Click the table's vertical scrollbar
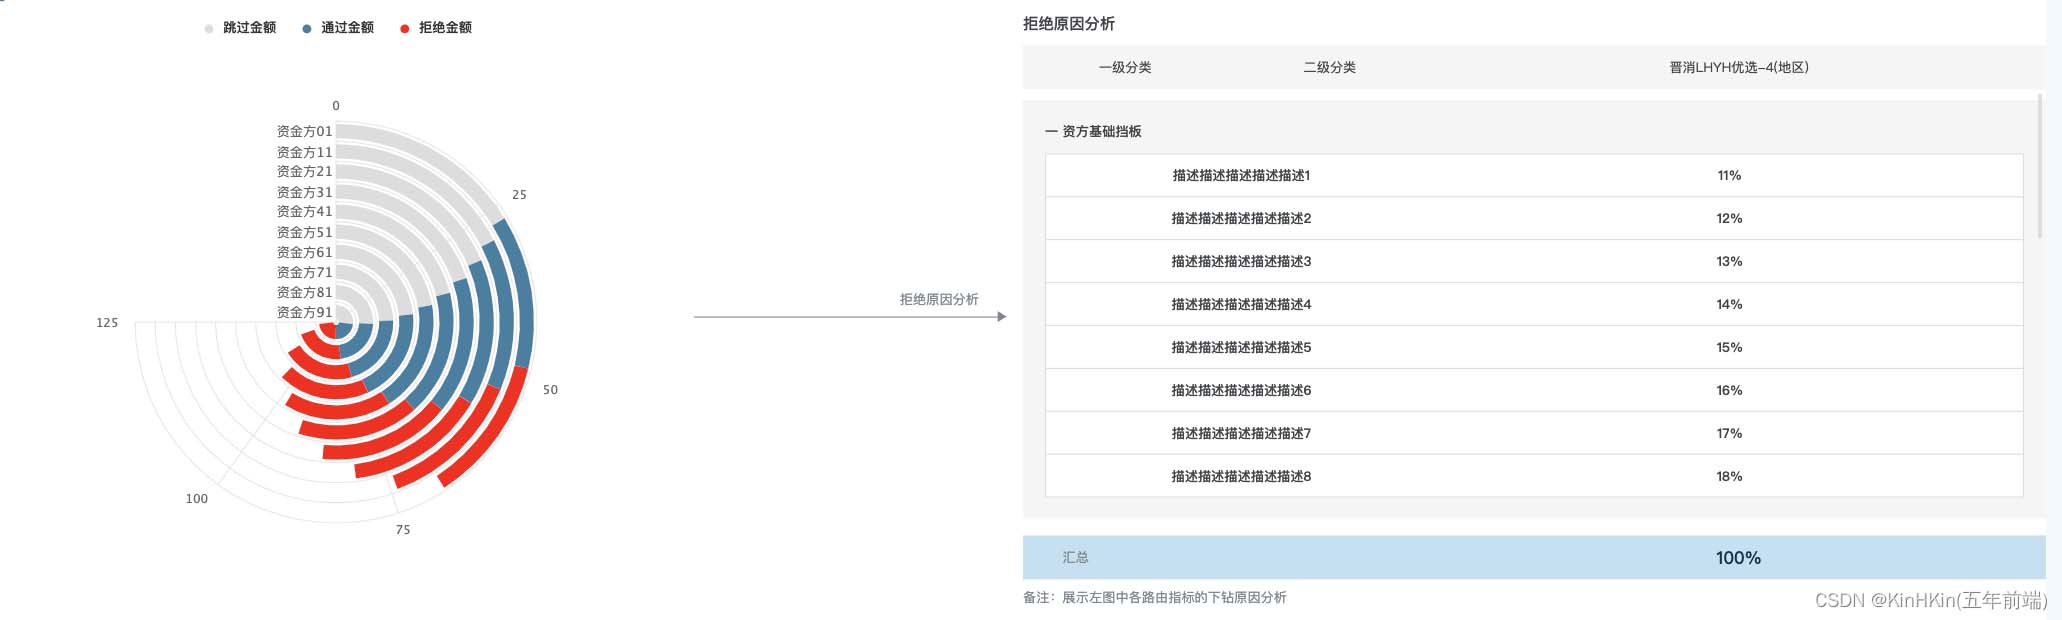2062x620 pixels. point(2040,166)
